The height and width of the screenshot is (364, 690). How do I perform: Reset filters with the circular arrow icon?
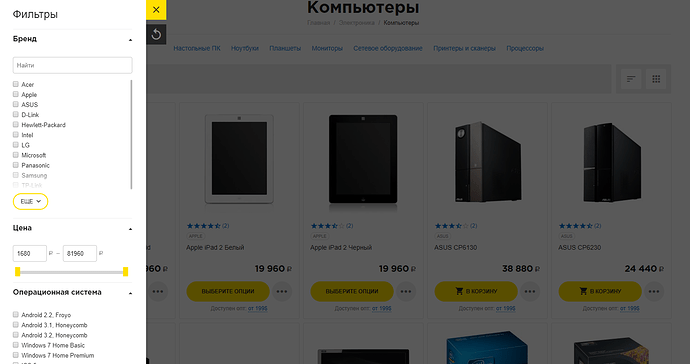pyautogui.click(x=156, y=34)
